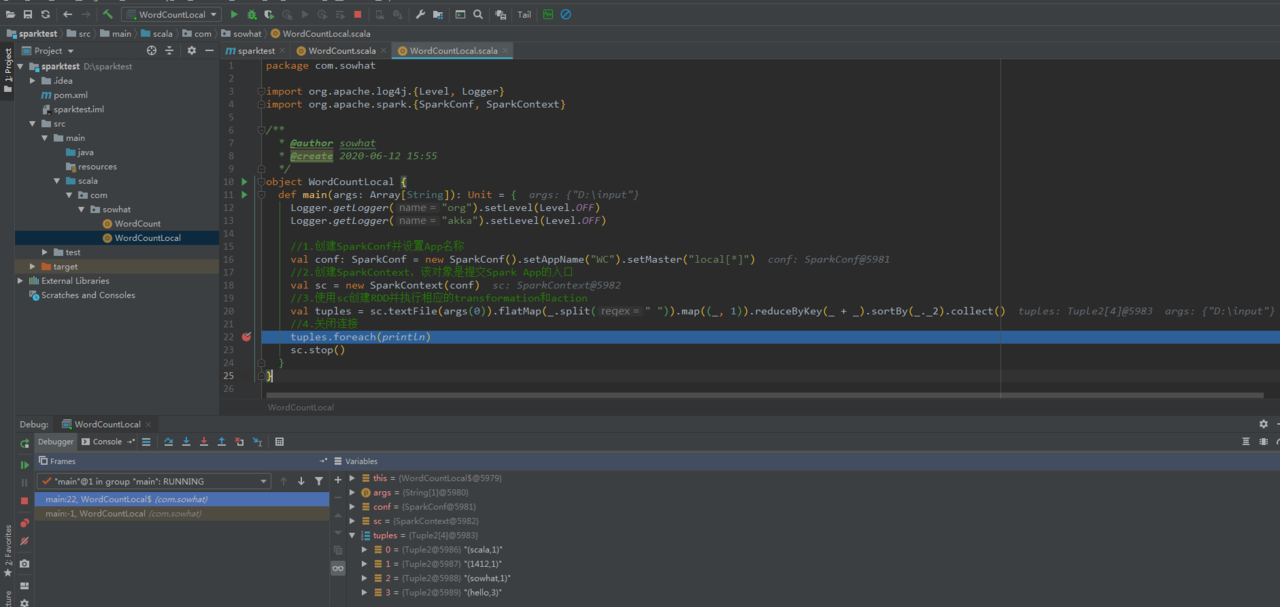Open the main thread selector dropdown

(154, 481)
